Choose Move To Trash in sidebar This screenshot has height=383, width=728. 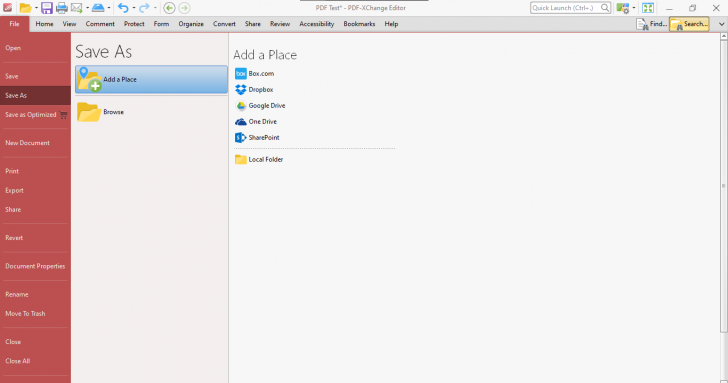tap(35, 313)
